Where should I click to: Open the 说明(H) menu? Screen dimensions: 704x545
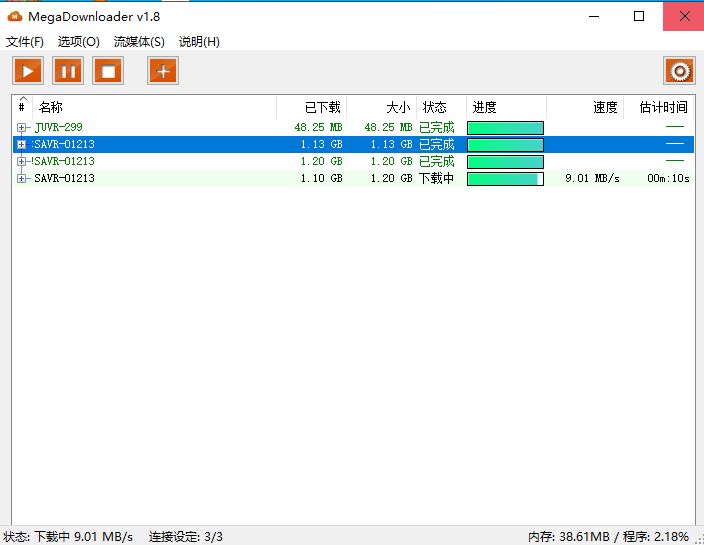199,42
